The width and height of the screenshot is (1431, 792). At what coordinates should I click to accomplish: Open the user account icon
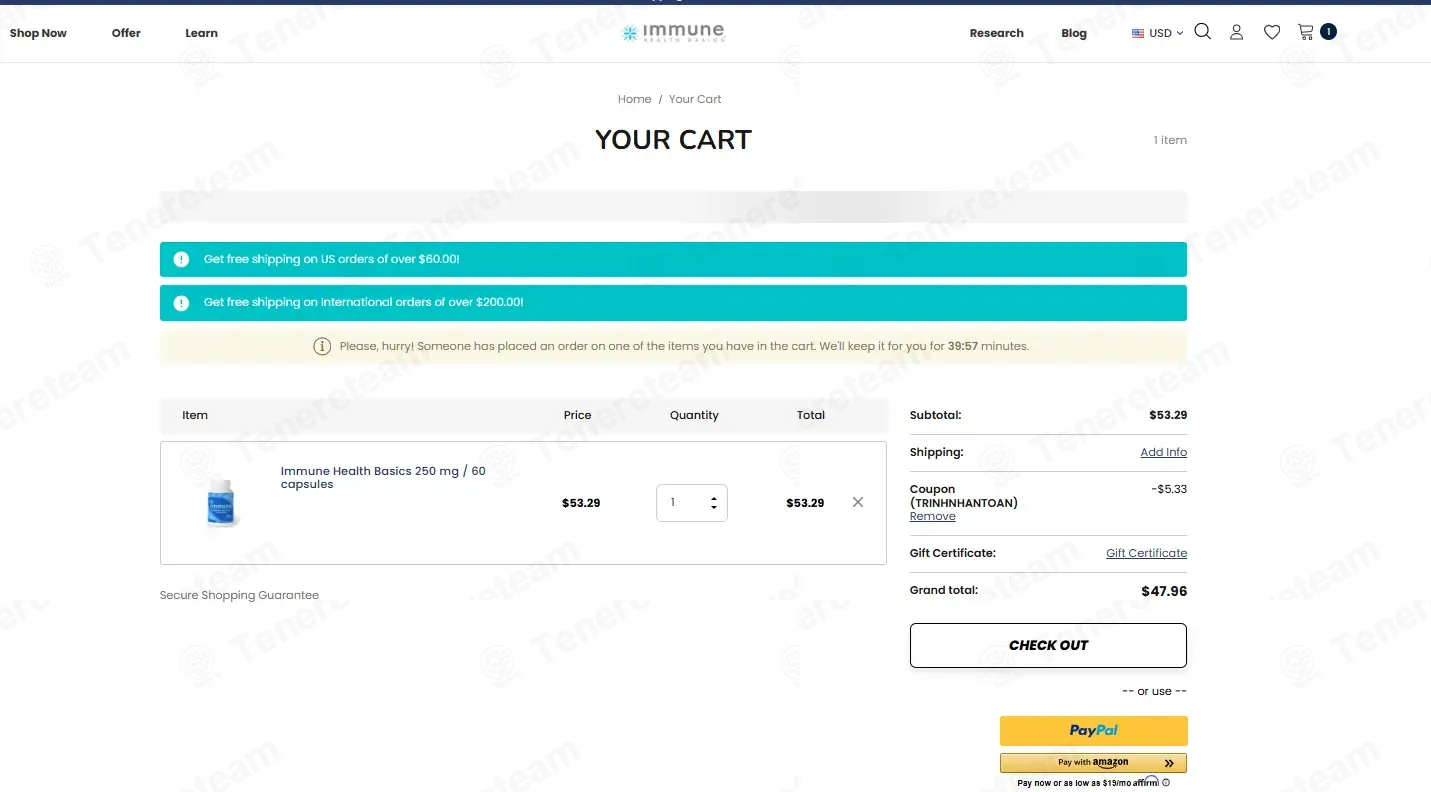coord(1236,32)
